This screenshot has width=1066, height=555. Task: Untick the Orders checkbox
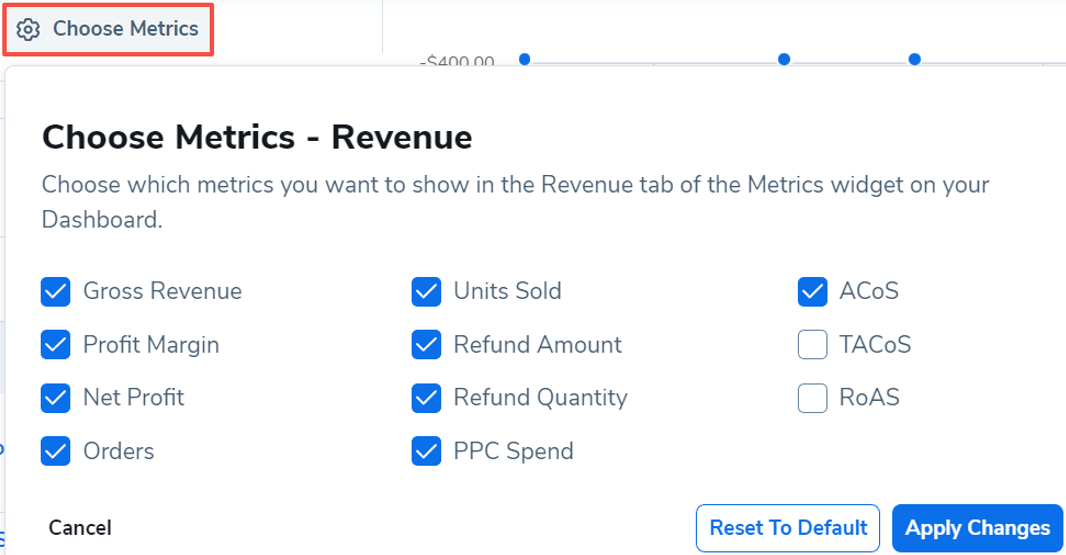(x=56, y=451)
